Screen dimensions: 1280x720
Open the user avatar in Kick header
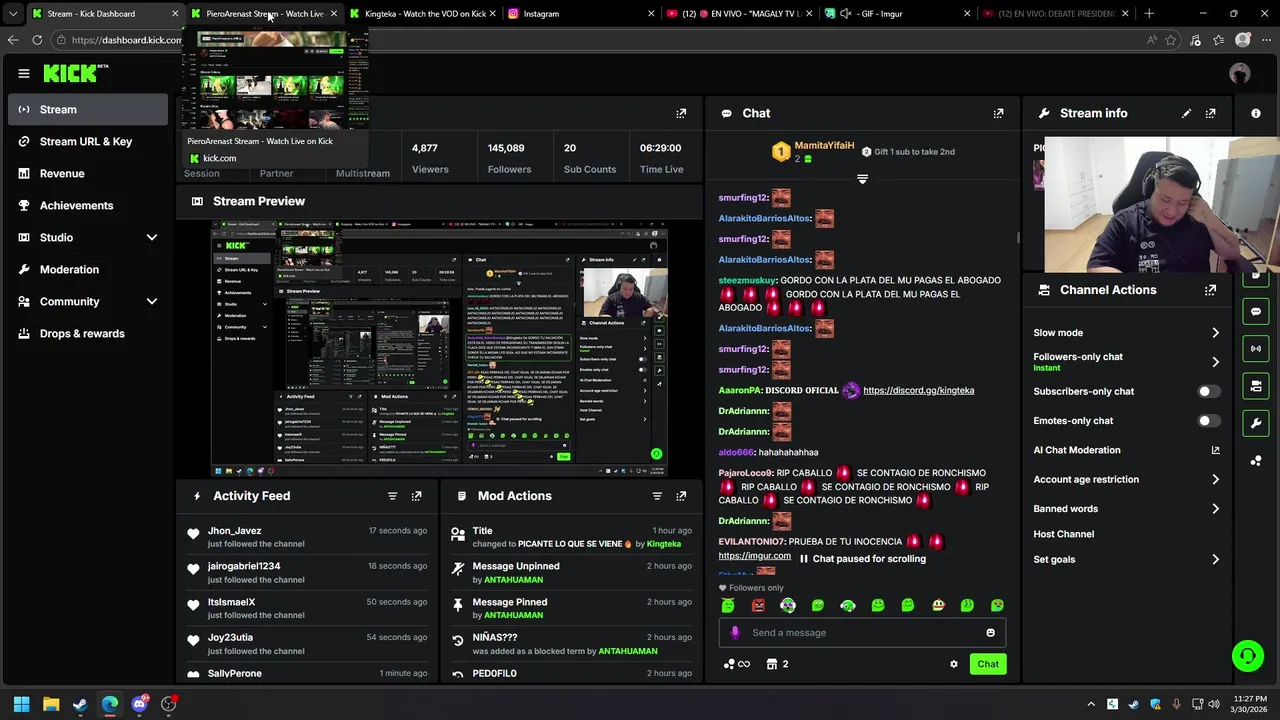1240,73
